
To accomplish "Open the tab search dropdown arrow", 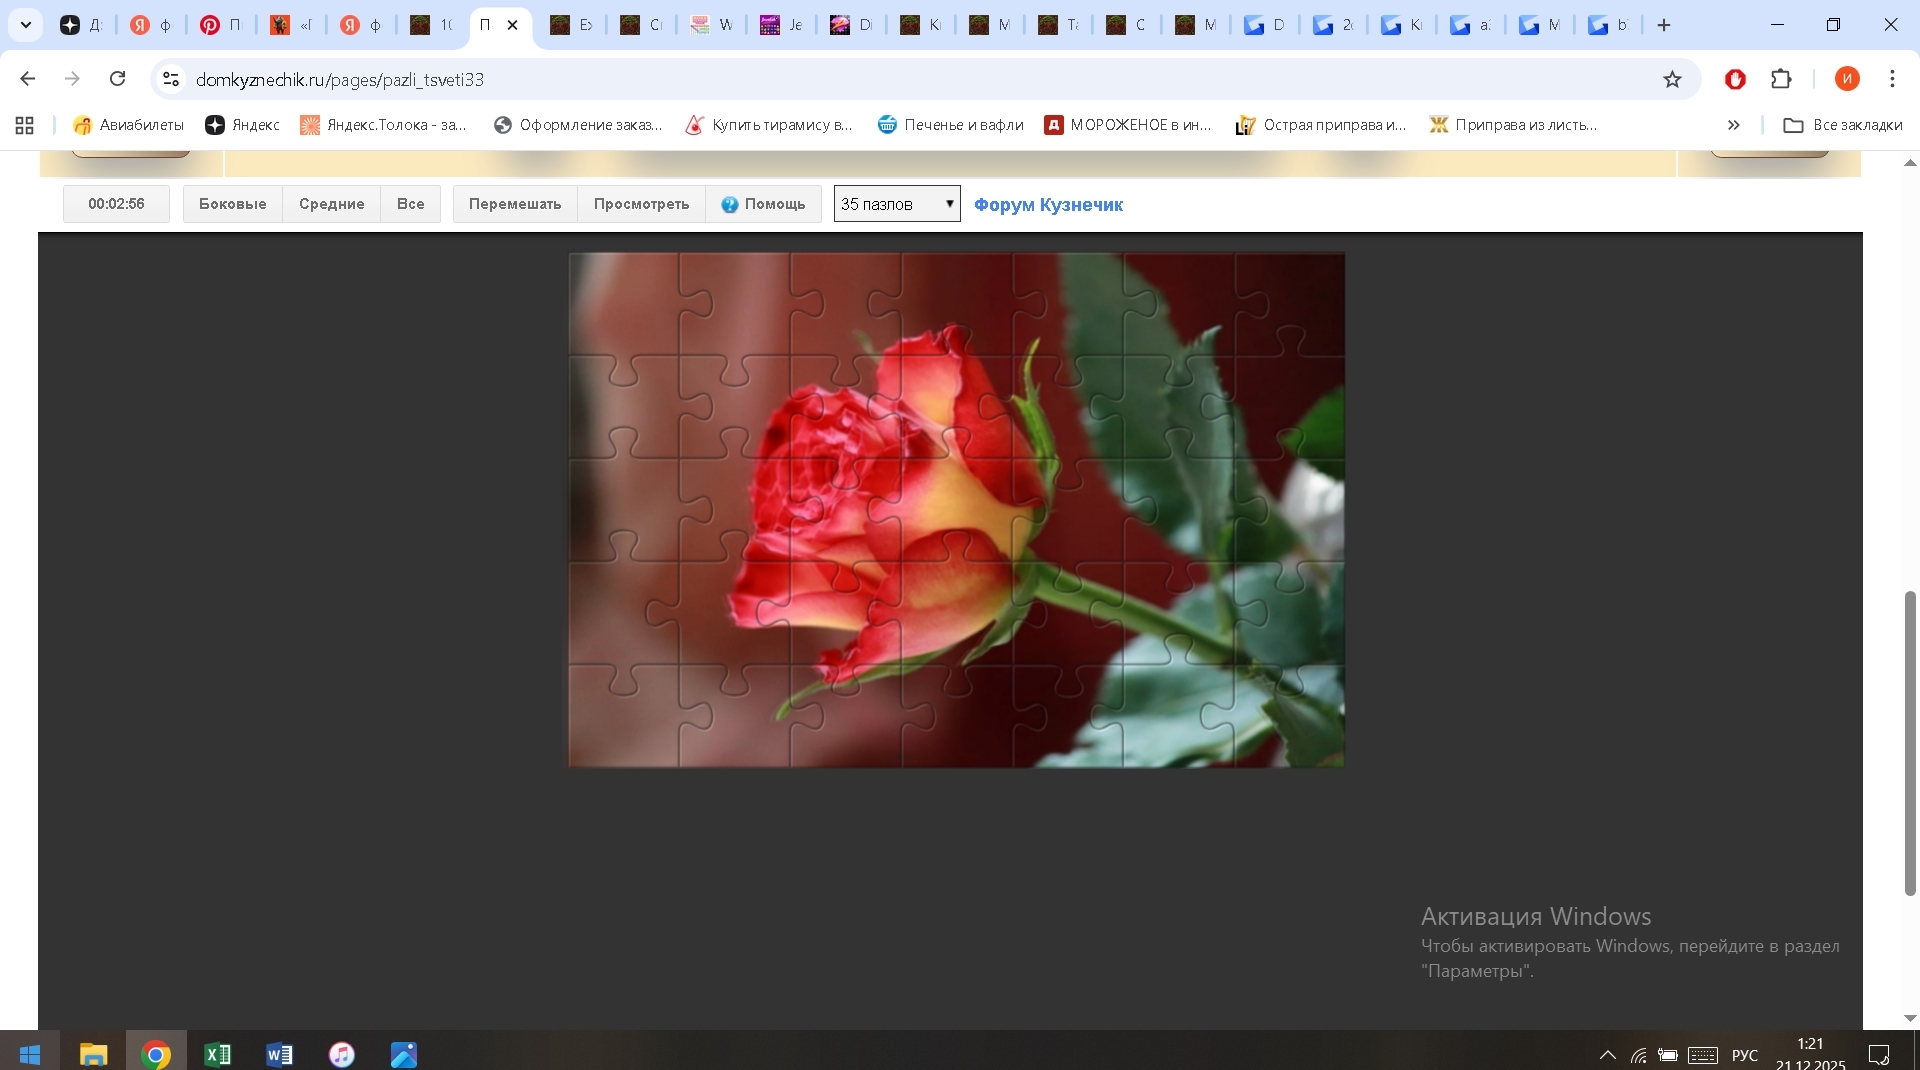I will (26, 25).
